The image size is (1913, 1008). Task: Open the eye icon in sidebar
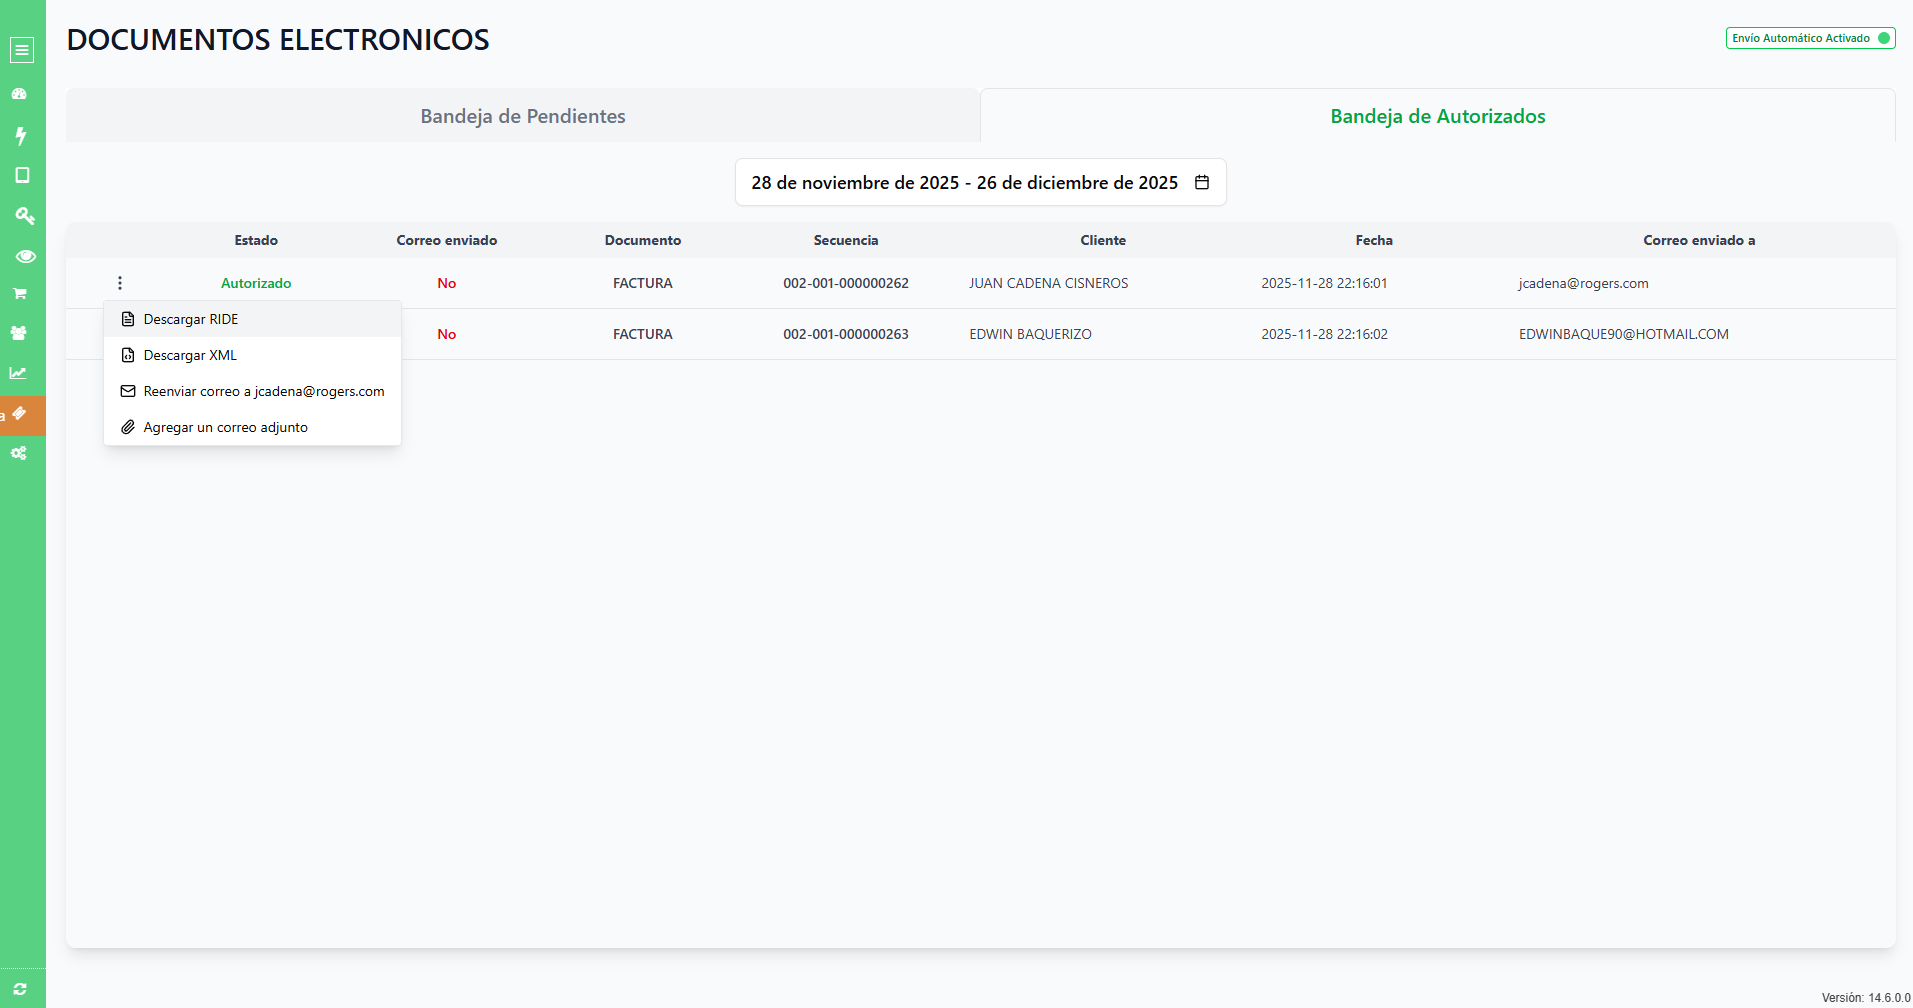click(25, 256)
